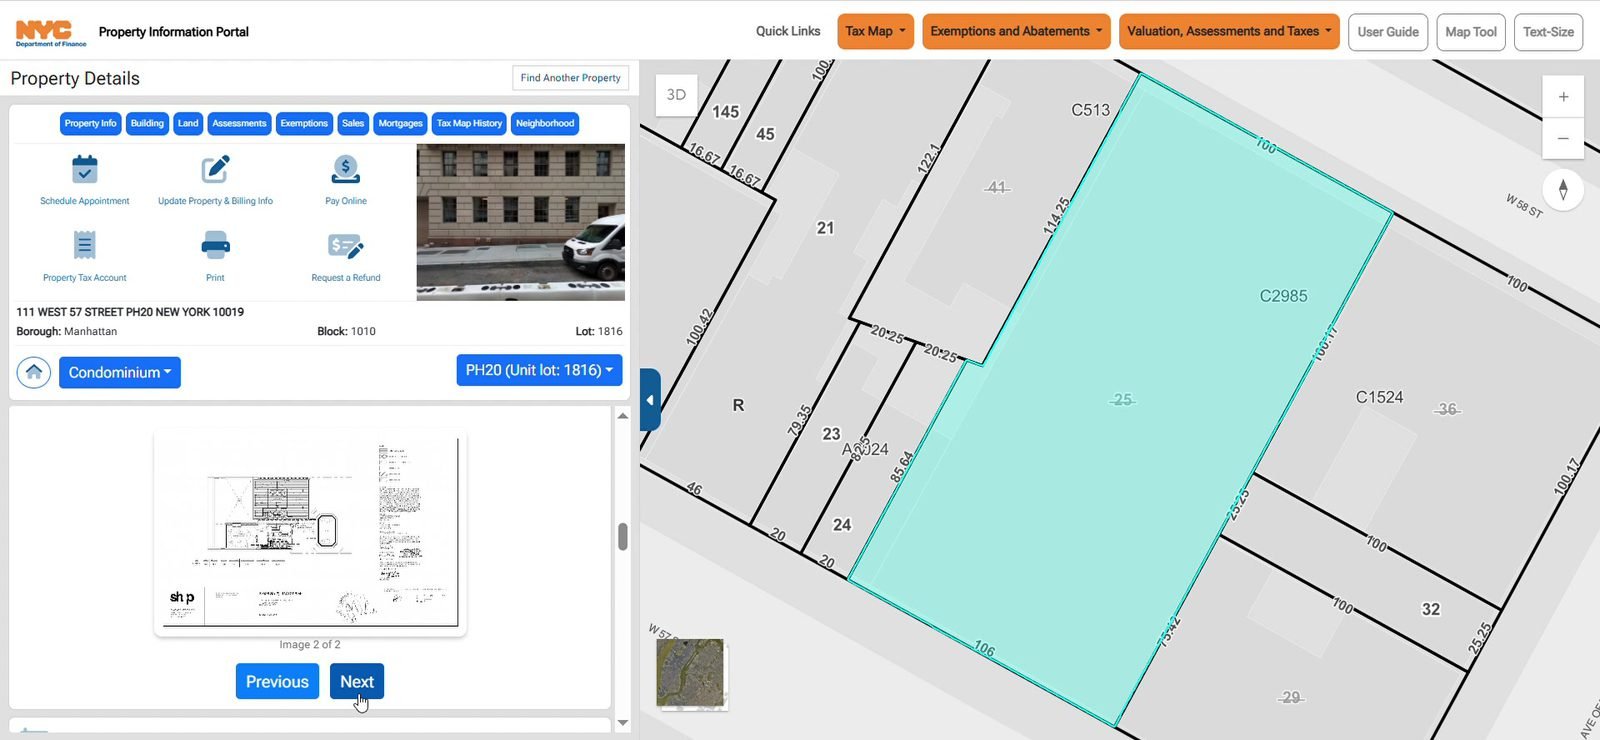1600x740 pixels.
Task: Click the panel scrollbar down arrow
Action: pos(623,722)
